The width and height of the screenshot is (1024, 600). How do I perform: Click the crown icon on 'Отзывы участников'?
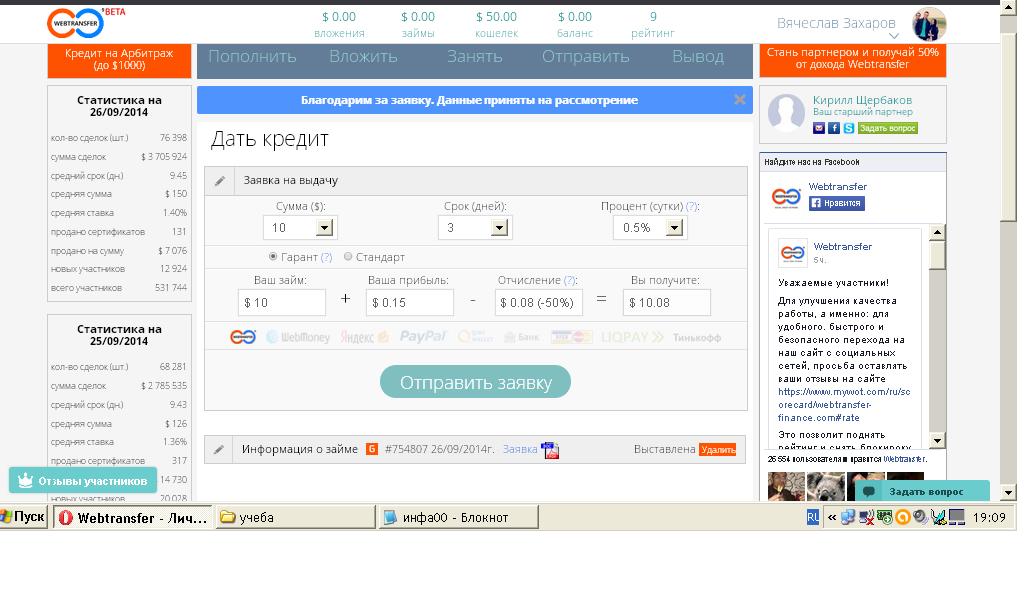[x=25, y=481]
